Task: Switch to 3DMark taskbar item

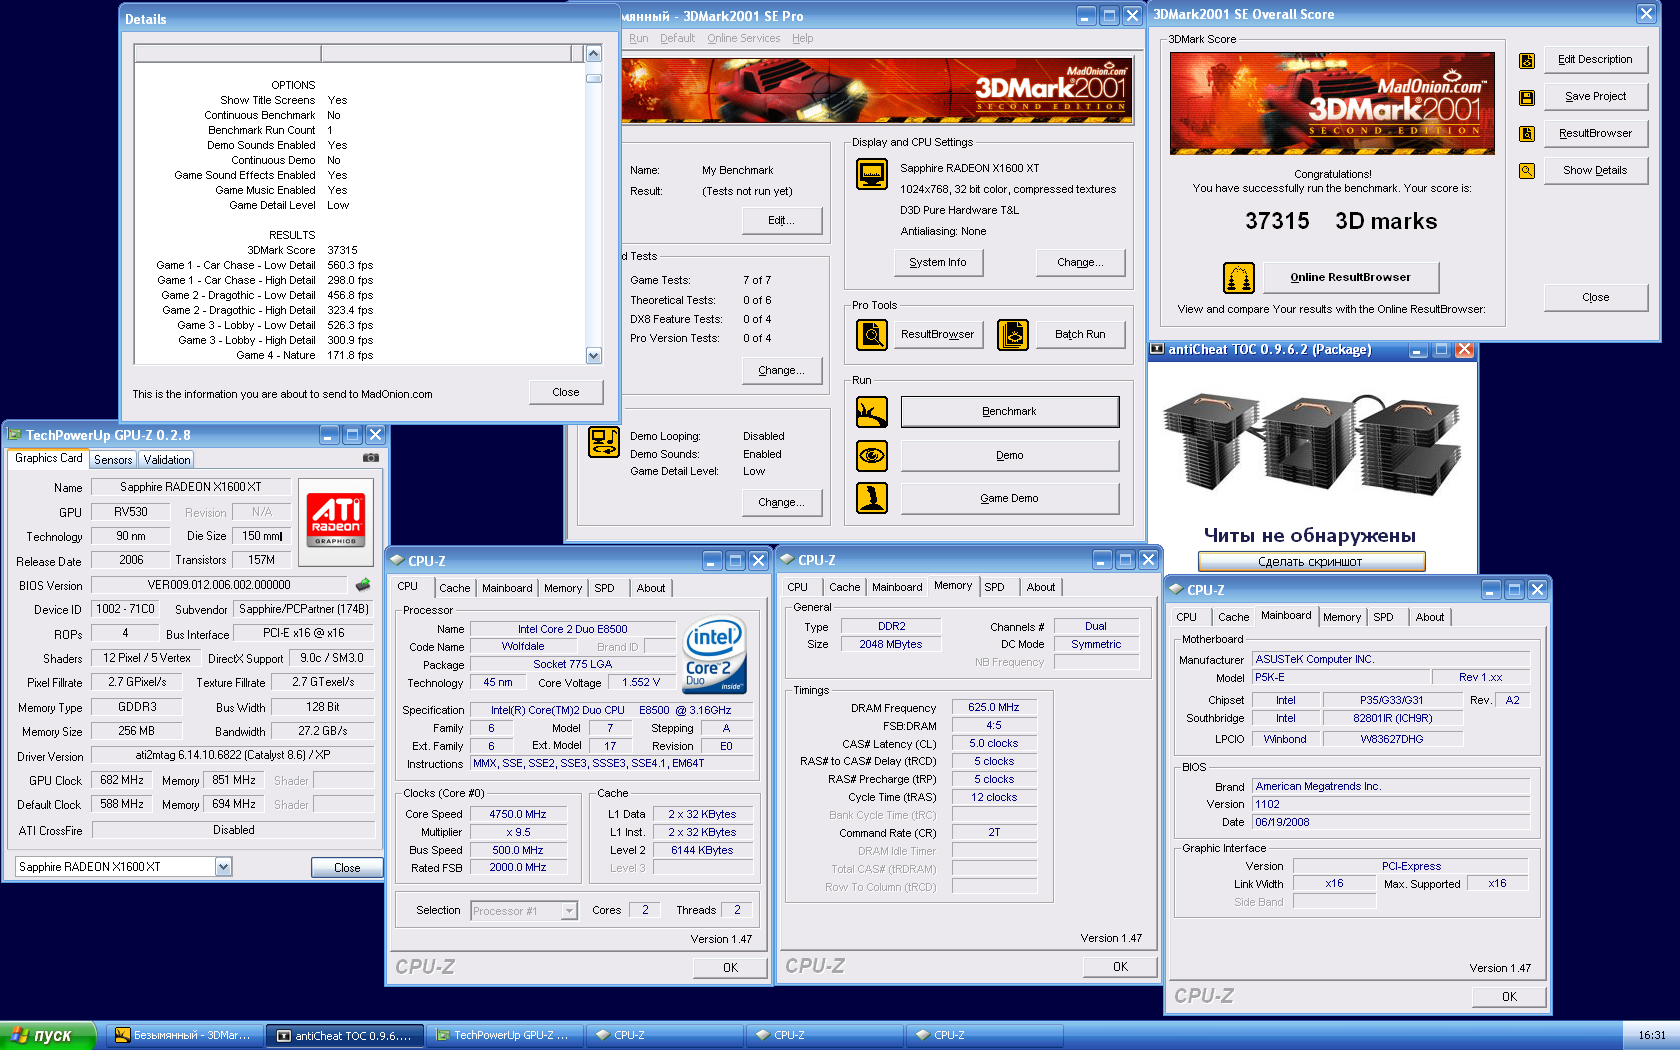Action: pyautogui.click(x=184, y=1035)
